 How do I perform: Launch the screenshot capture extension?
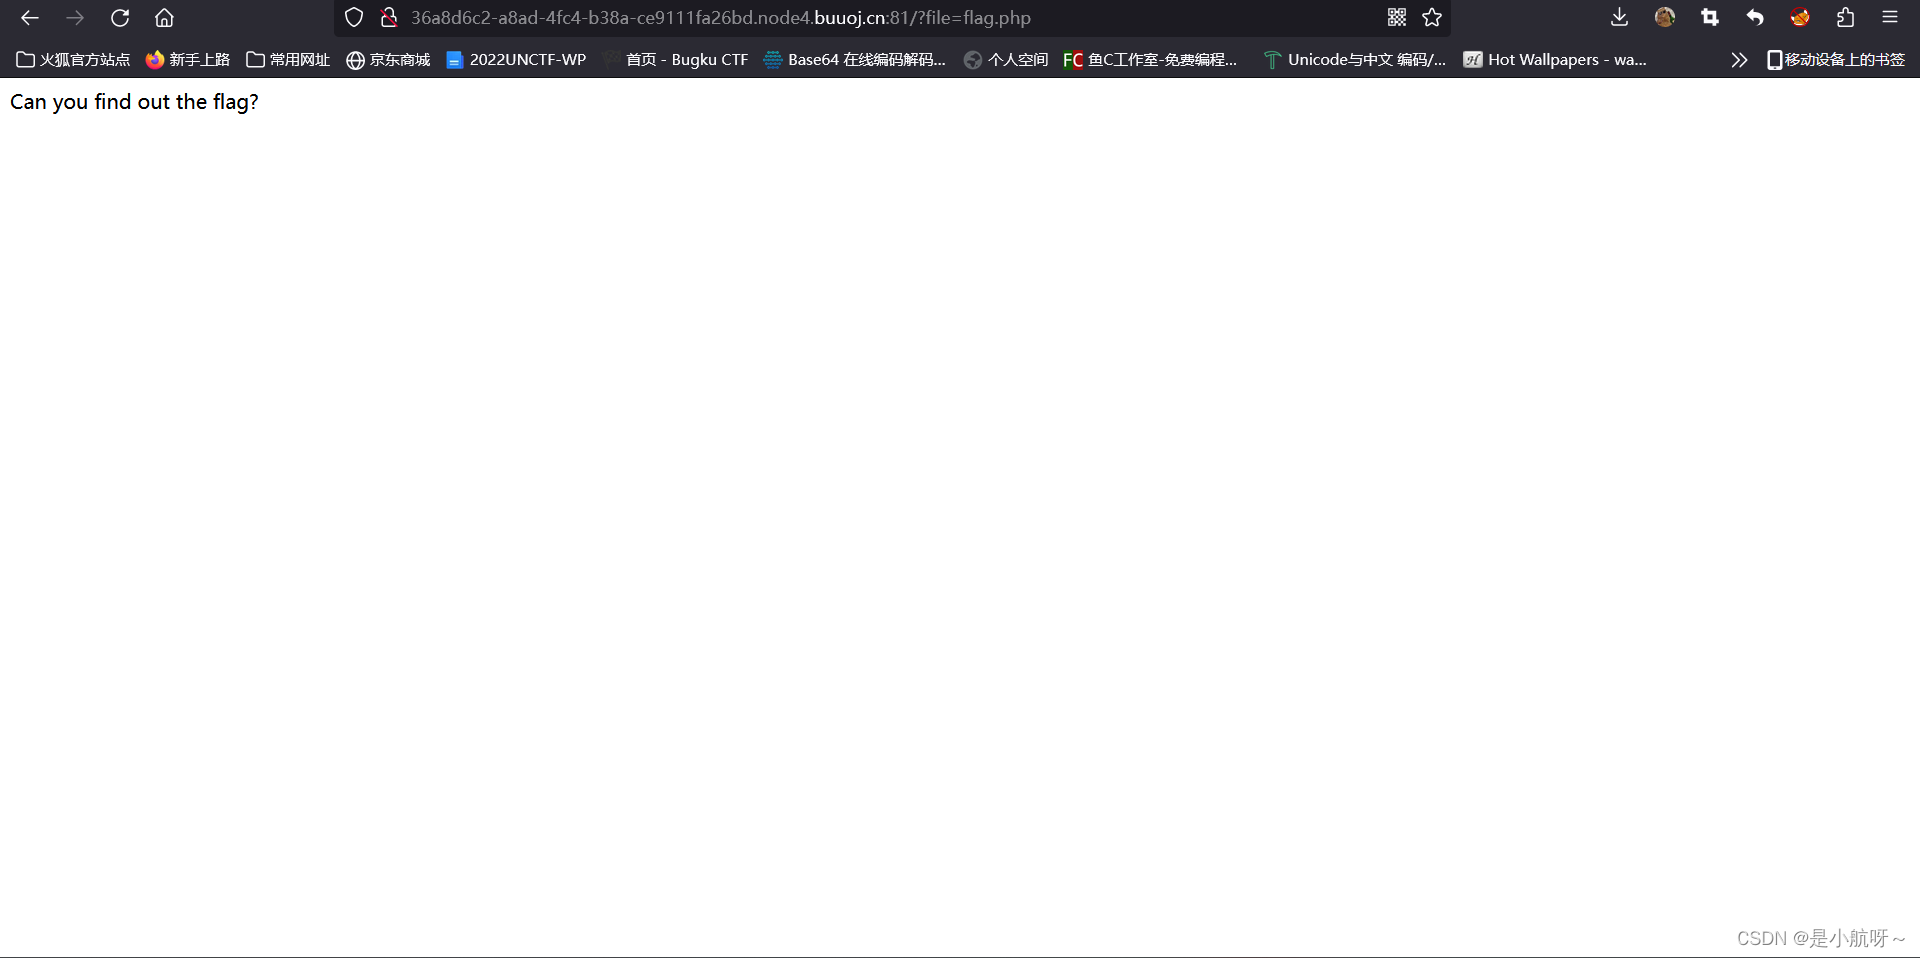pos(1711,17)
